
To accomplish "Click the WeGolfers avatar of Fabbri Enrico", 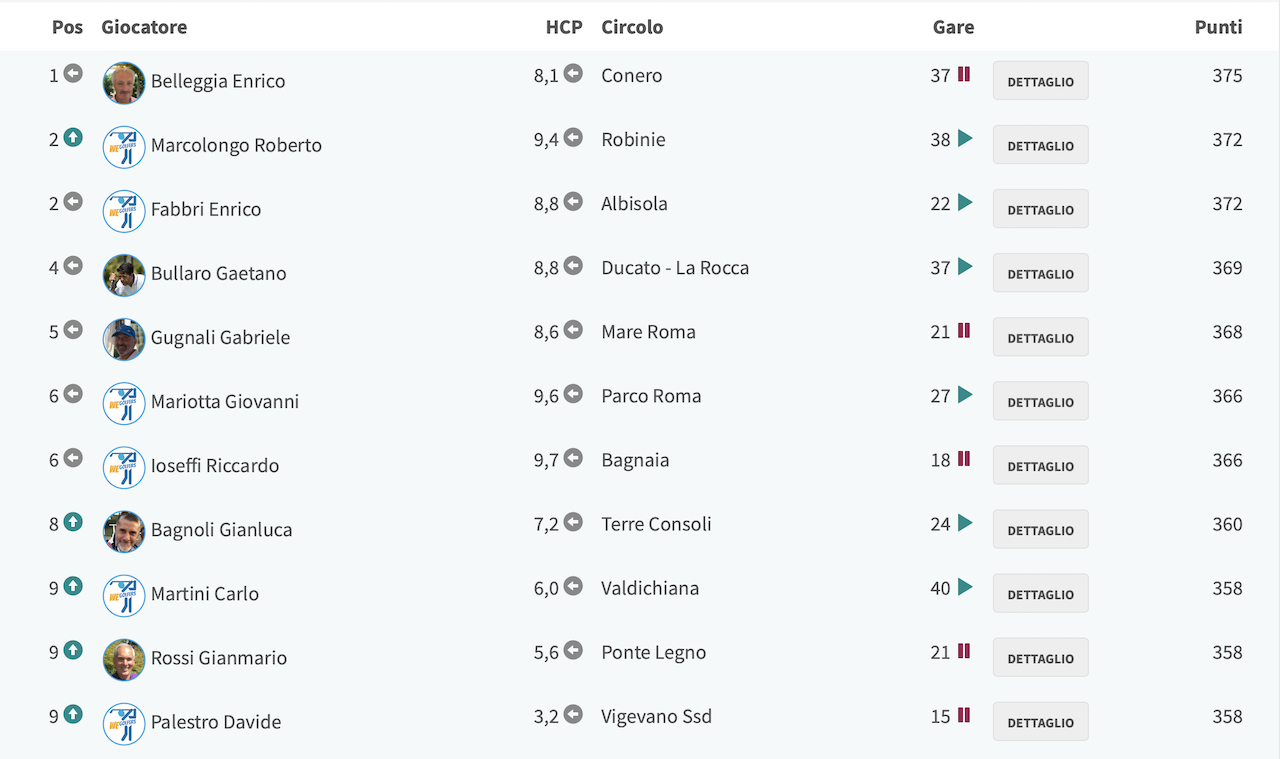I will click(124, 211).
